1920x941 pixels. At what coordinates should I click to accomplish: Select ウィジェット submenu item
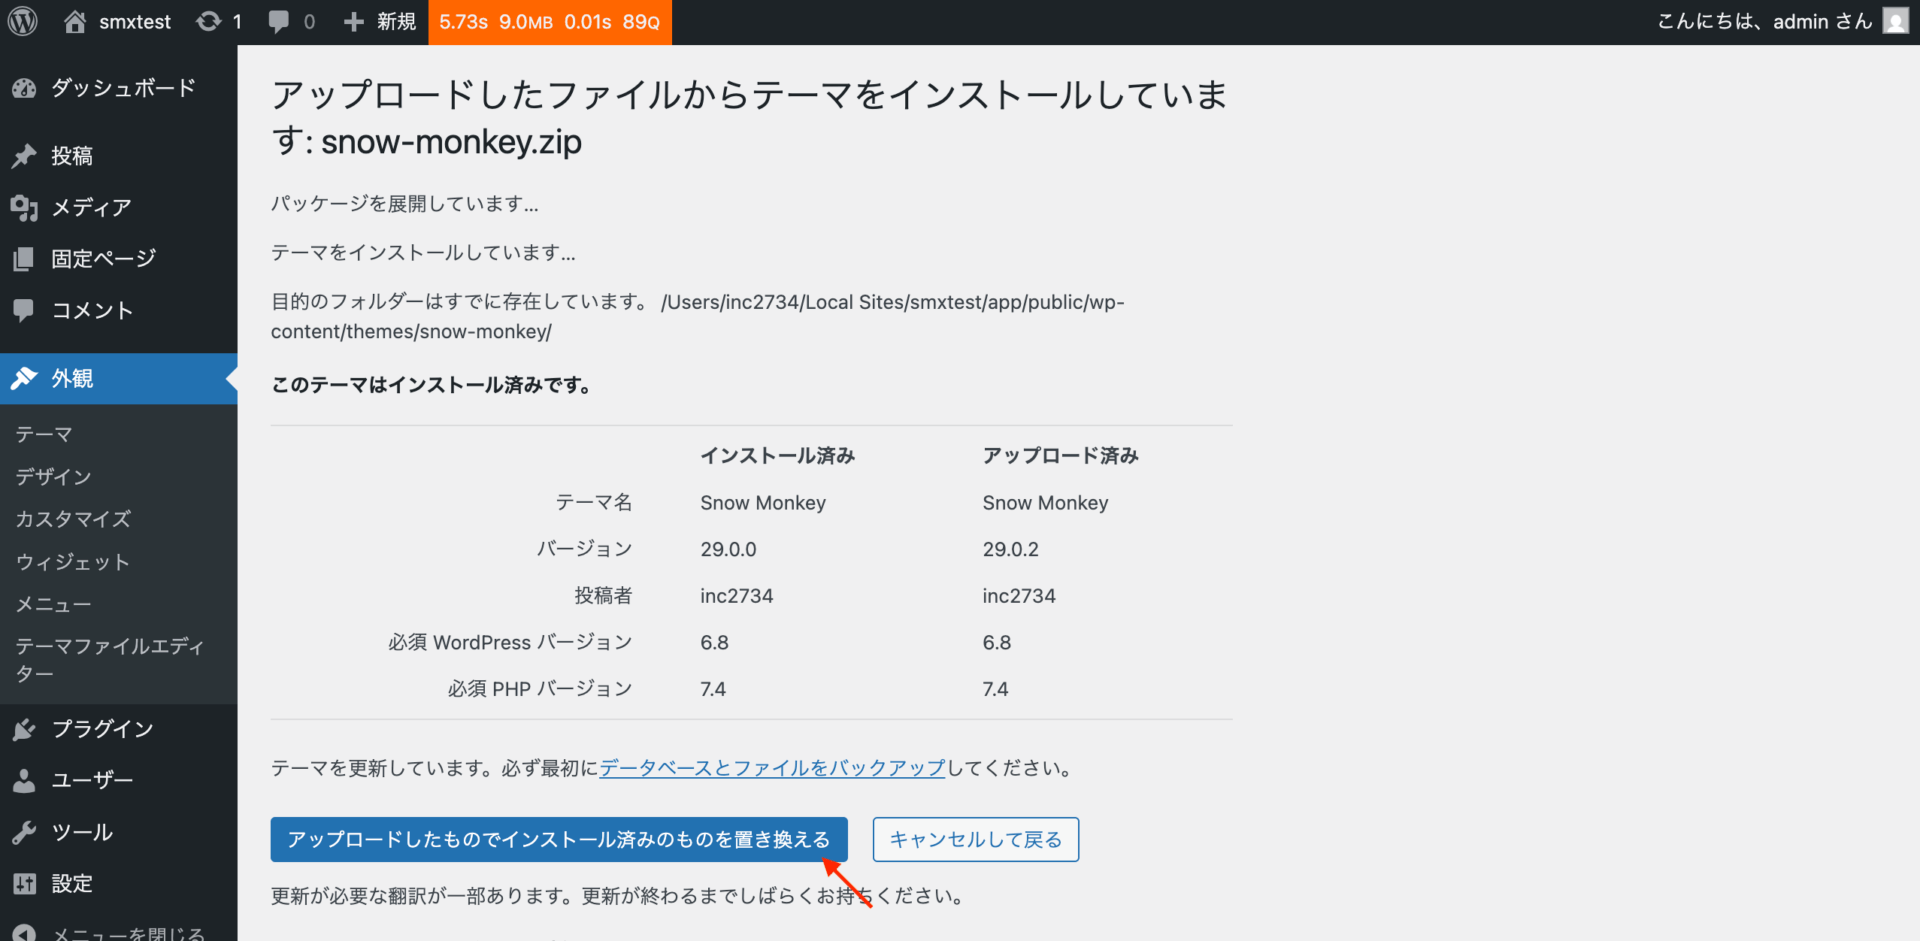[x=73, y=562]
